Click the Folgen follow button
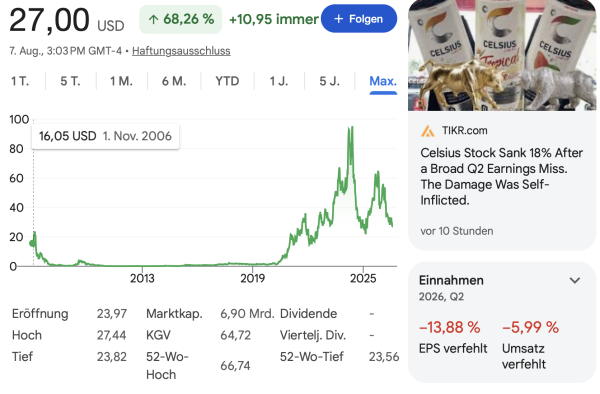The width and height of the screenshot is (600, 394). pyautogui.click(x=359, y=19)
